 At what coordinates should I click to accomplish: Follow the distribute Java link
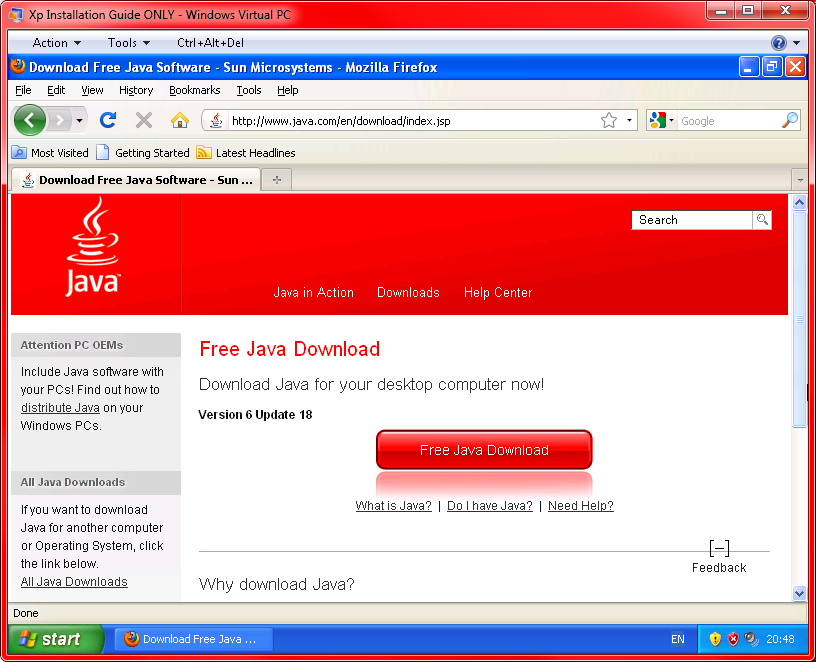(60, 408)
